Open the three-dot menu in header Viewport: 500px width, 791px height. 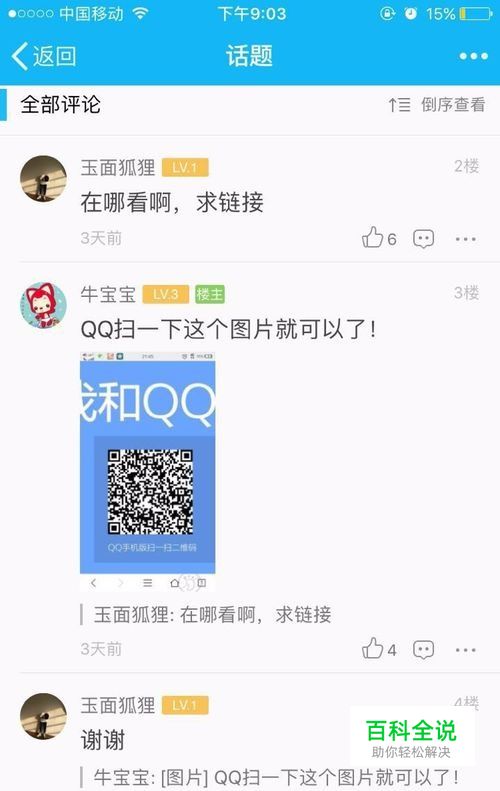click(x=473, y=56)
